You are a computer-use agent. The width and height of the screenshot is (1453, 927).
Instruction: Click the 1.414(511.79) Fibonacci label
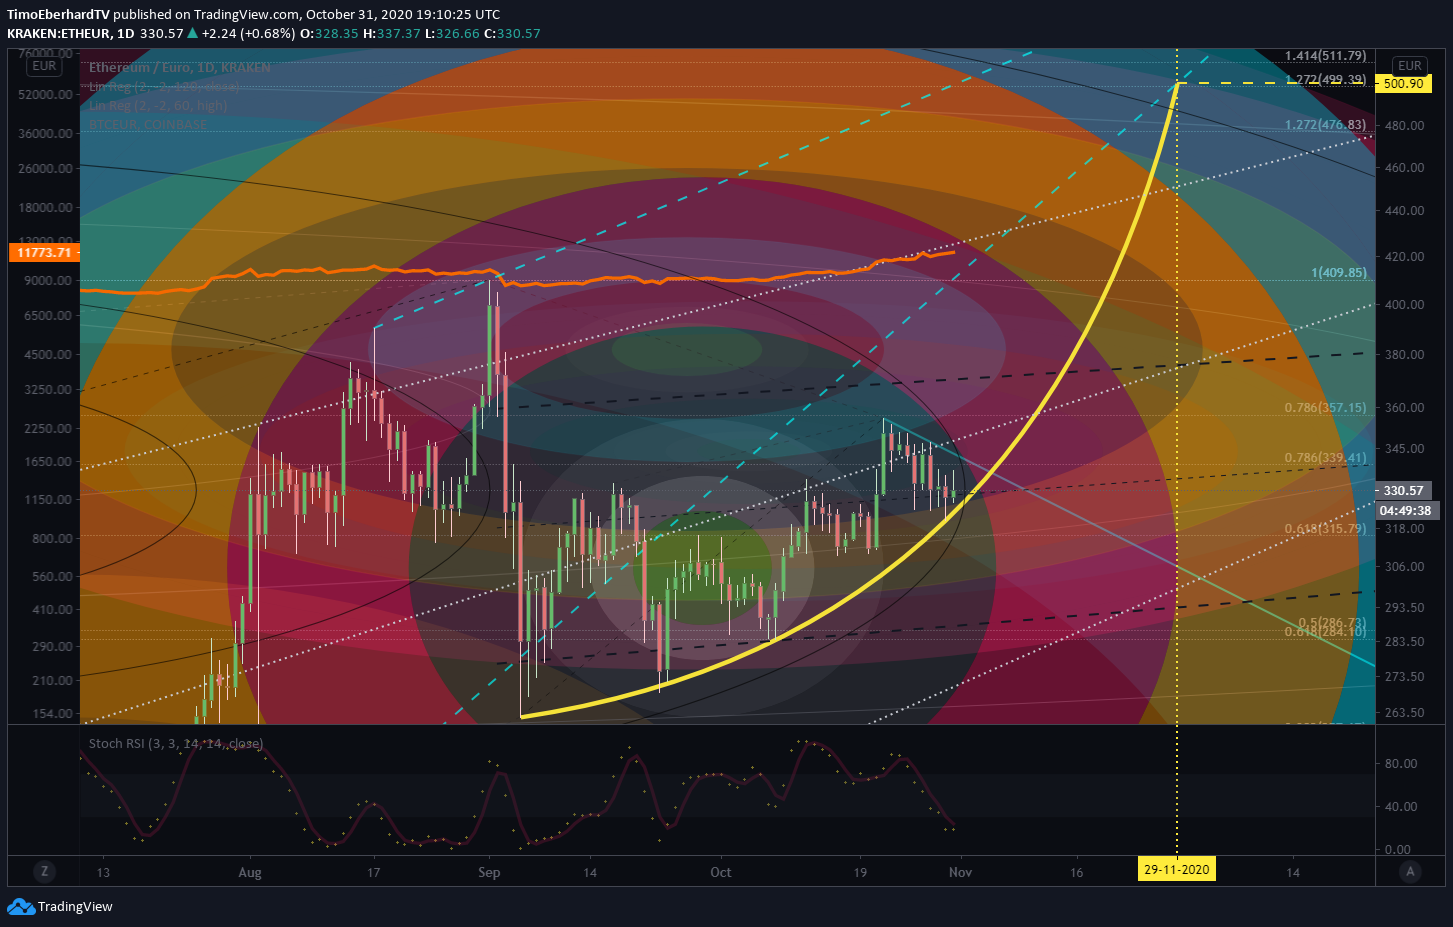[x=1325, y=56]
